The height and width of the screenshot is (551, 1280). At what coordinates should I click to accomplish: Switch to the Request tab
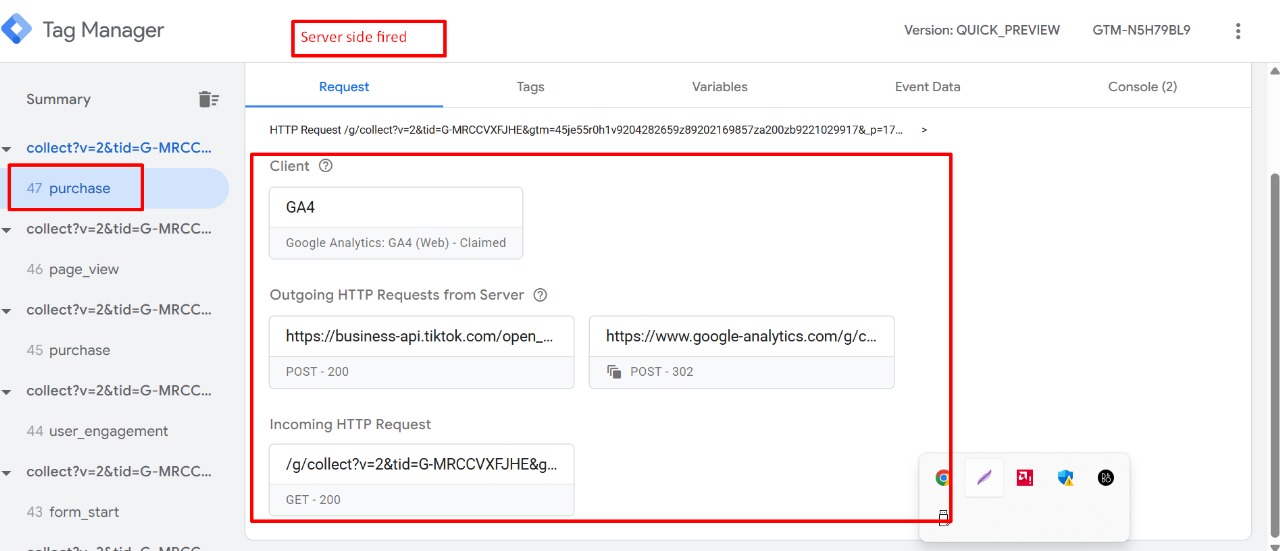coord(344,87)
